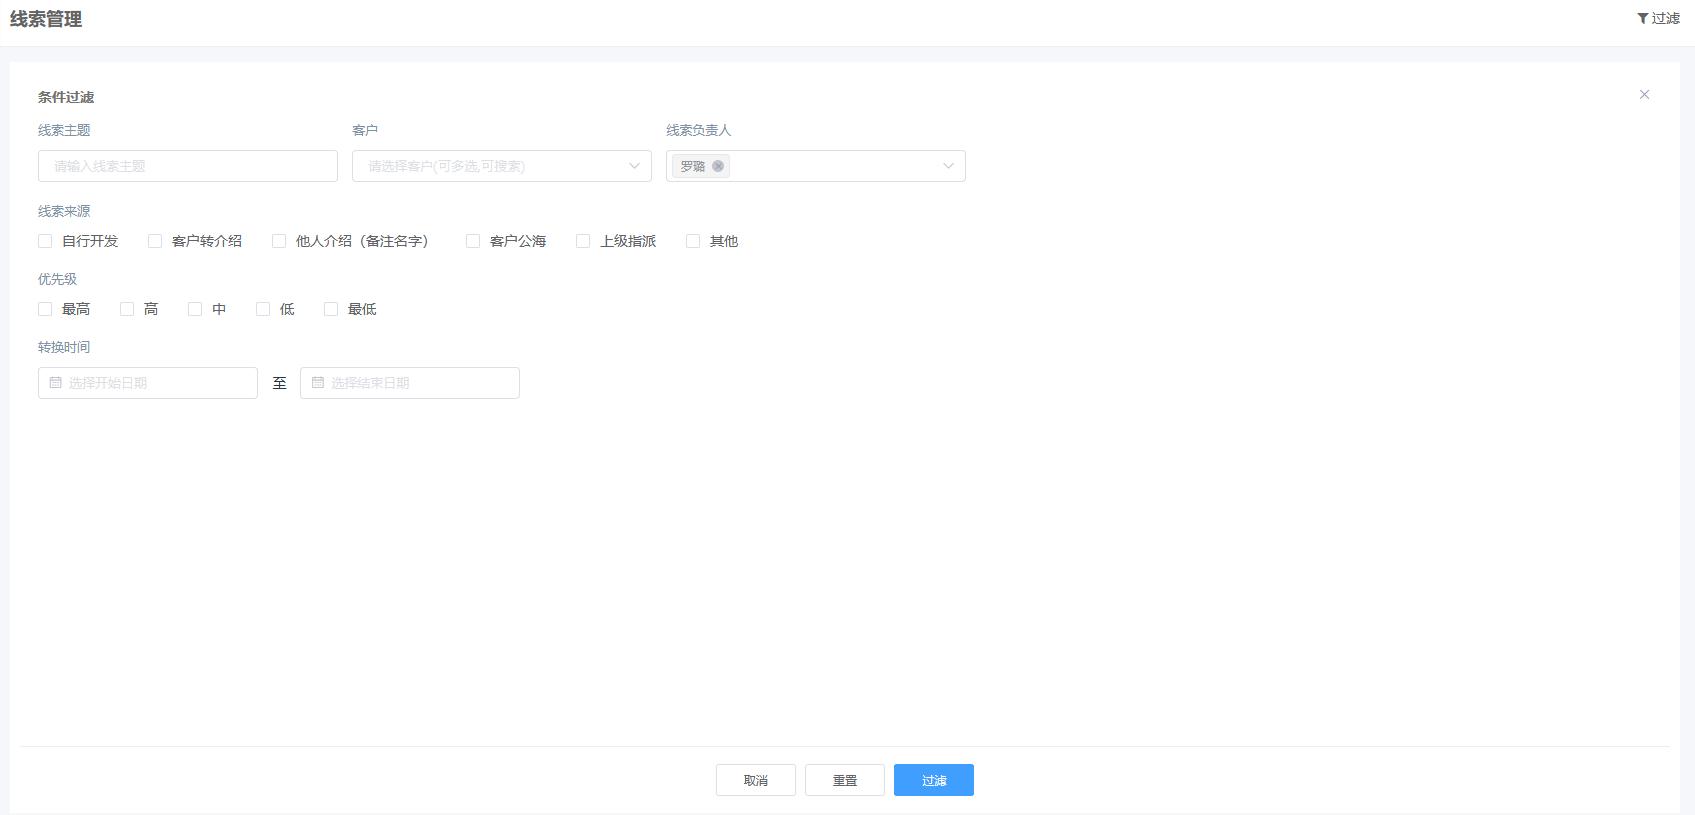Click the 罗璐 selected tag
Screen dimensions: 1695x815
(x=701, y=166)
